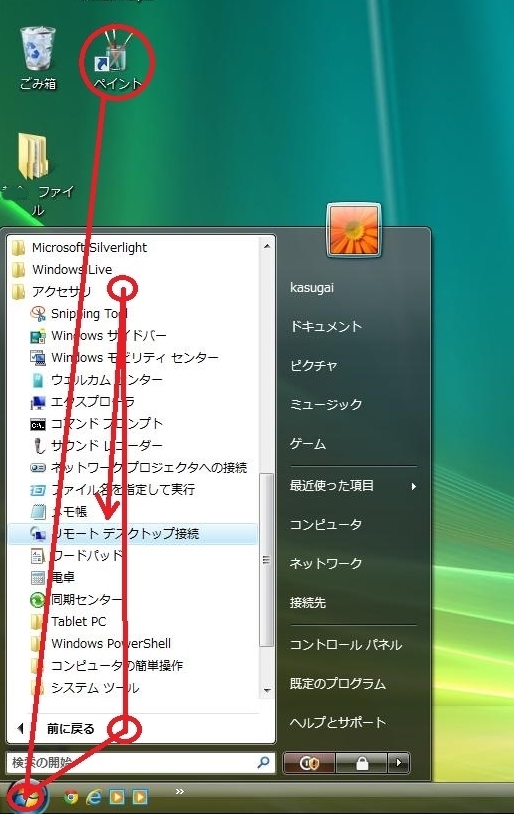Click the Windows Start orb button
This screenshot has height=814, width=514.
[27, 796]
